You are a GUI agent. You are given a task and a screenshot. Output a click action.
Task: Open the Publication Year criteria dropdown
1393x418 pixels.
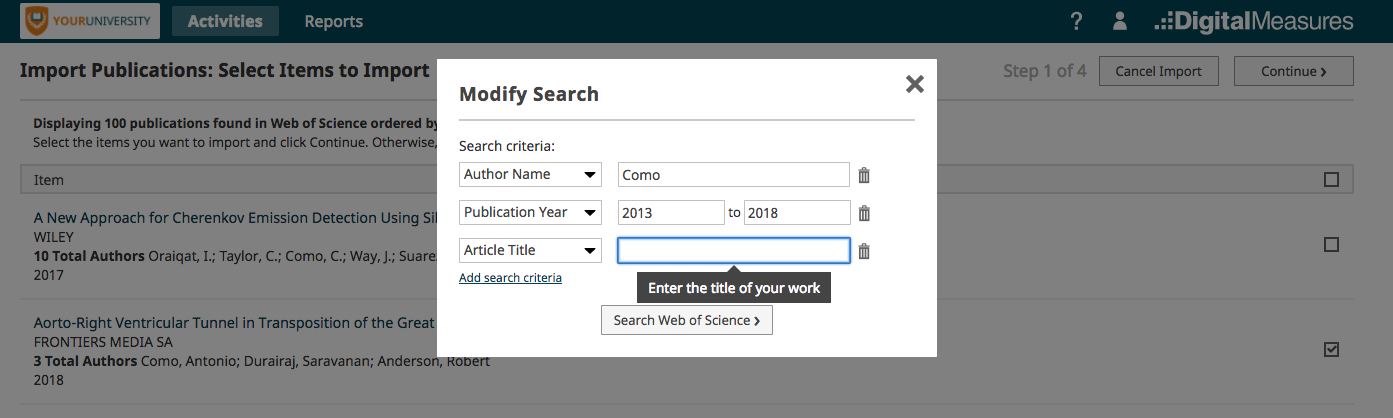tap(530, 213)
